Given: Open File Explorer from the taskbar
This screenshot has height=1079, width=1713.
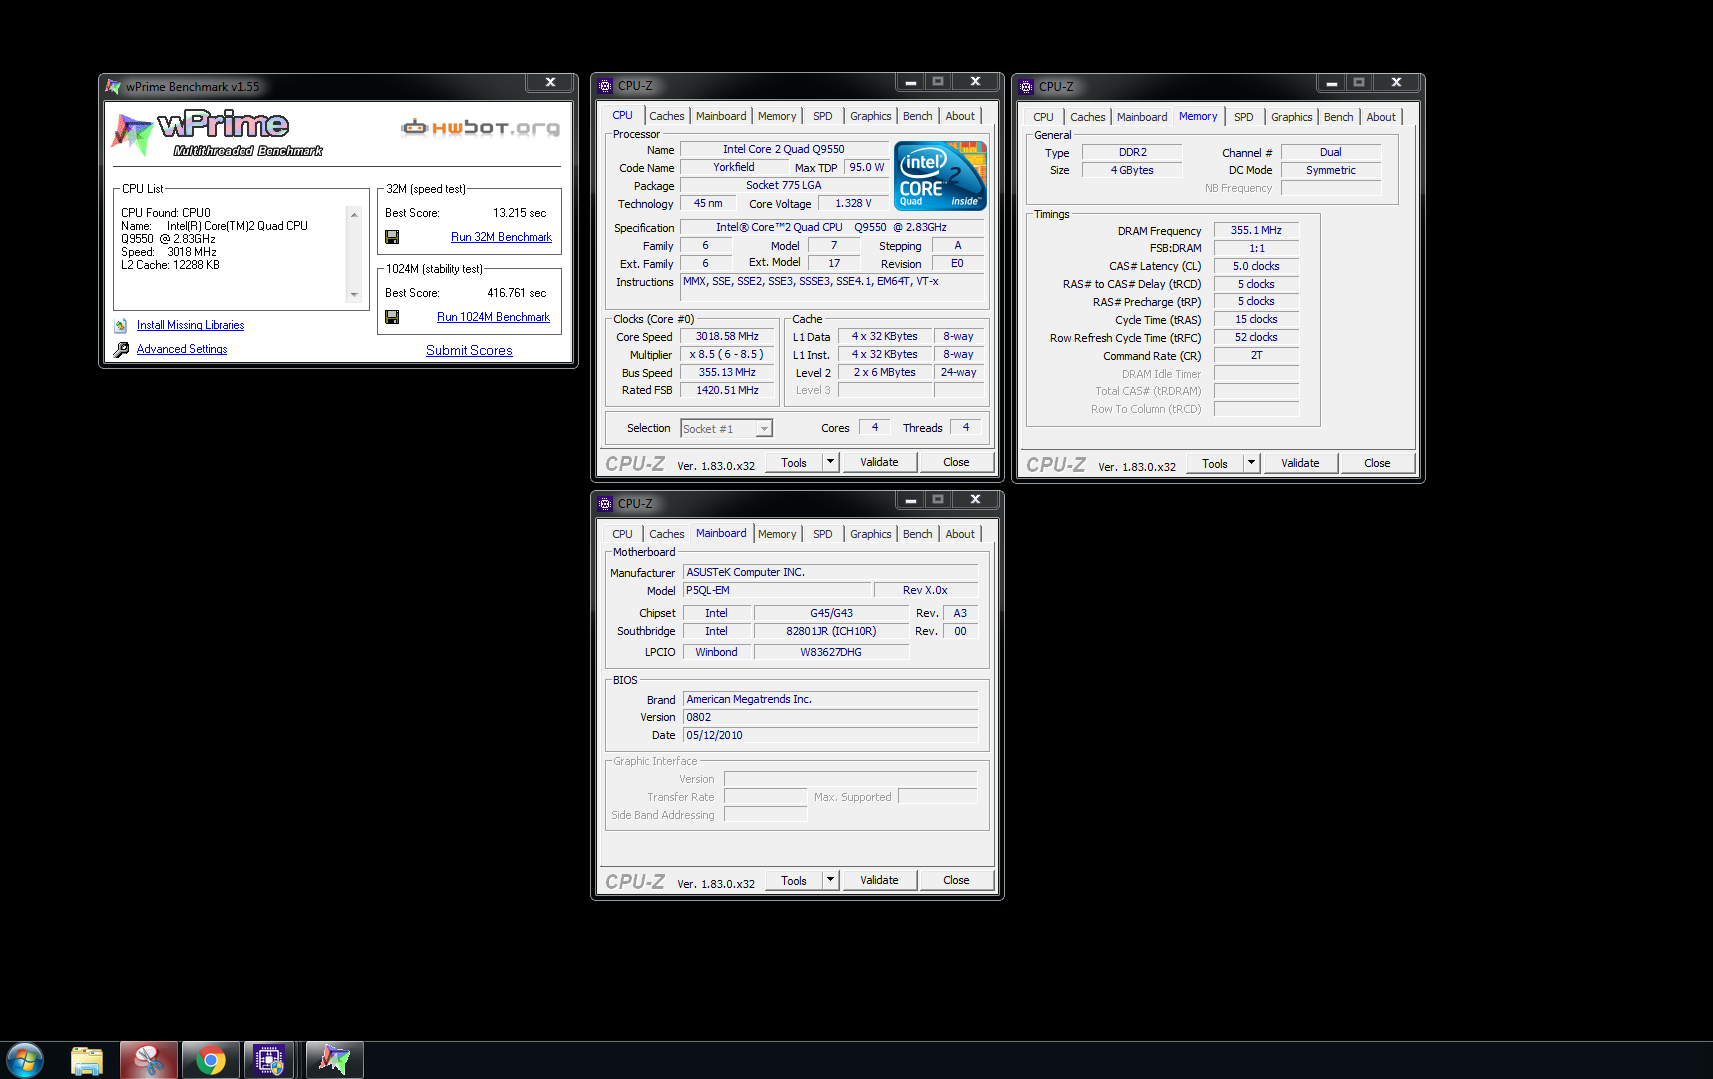Looking at the screenshot, I should coord(87,1060).
